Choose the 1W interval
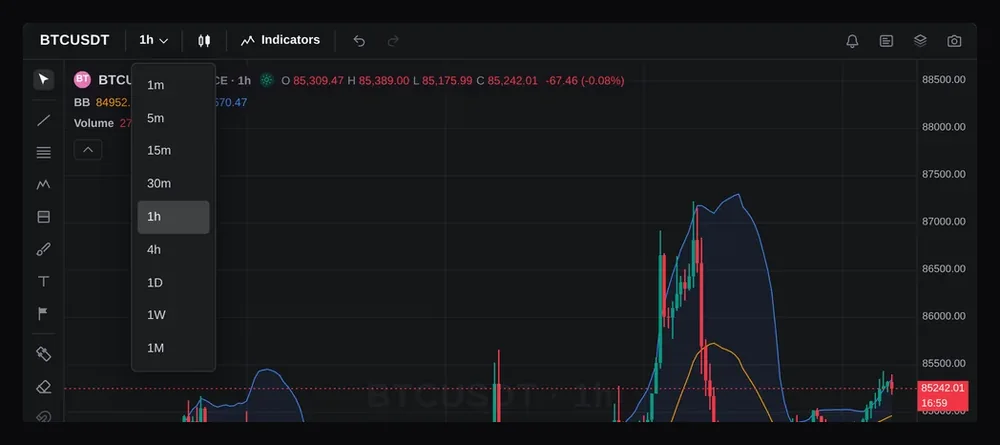1000x445 pixels. tap(173, 315)
